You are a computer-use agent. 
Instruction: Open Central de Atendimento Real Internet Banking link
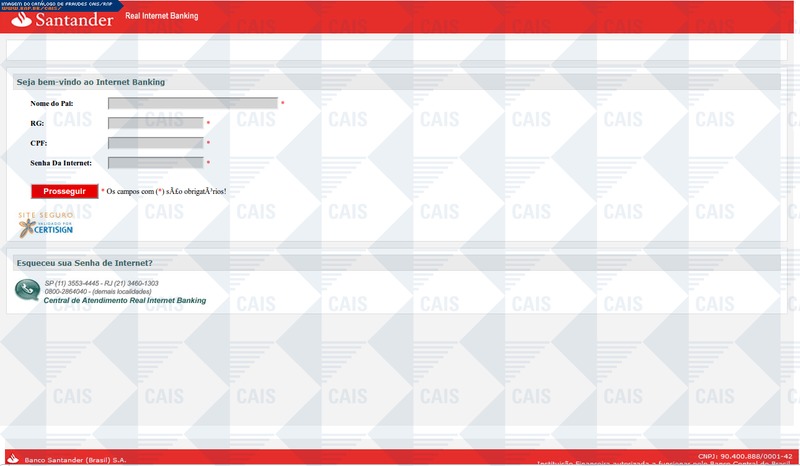click(x=125, y=300)
